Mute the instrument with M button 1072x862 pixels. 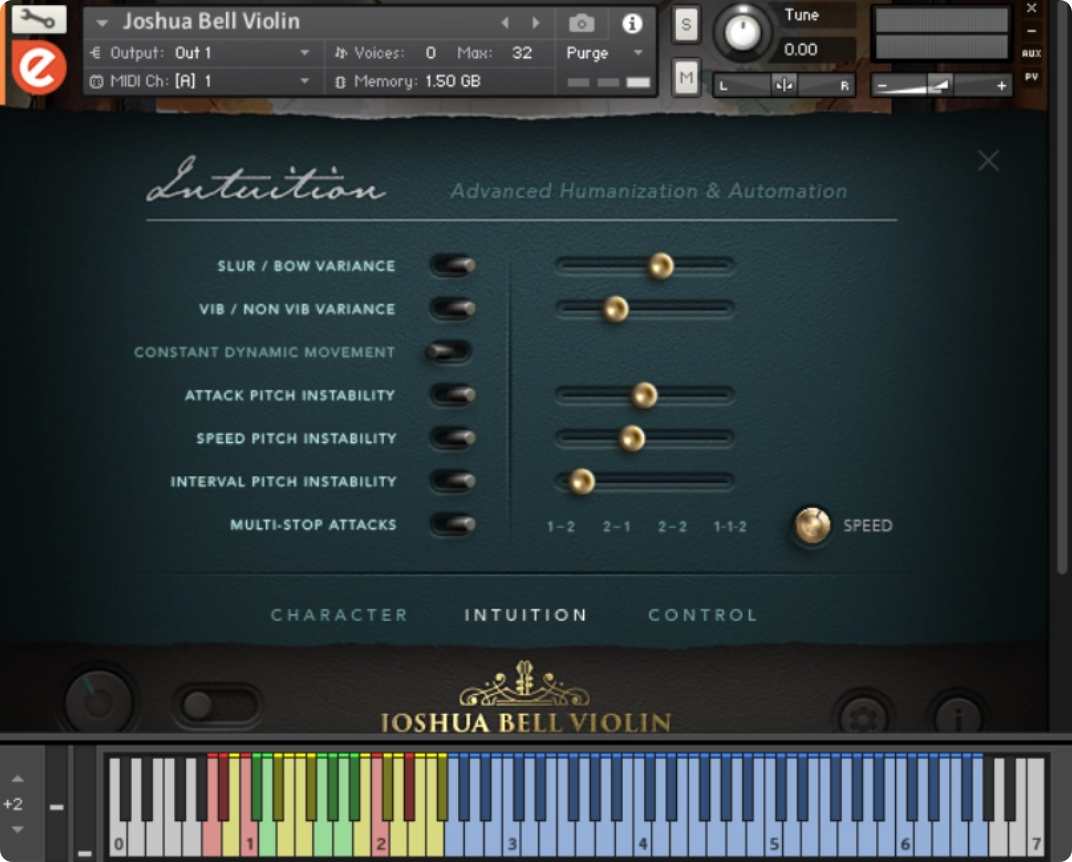[686, 78]
